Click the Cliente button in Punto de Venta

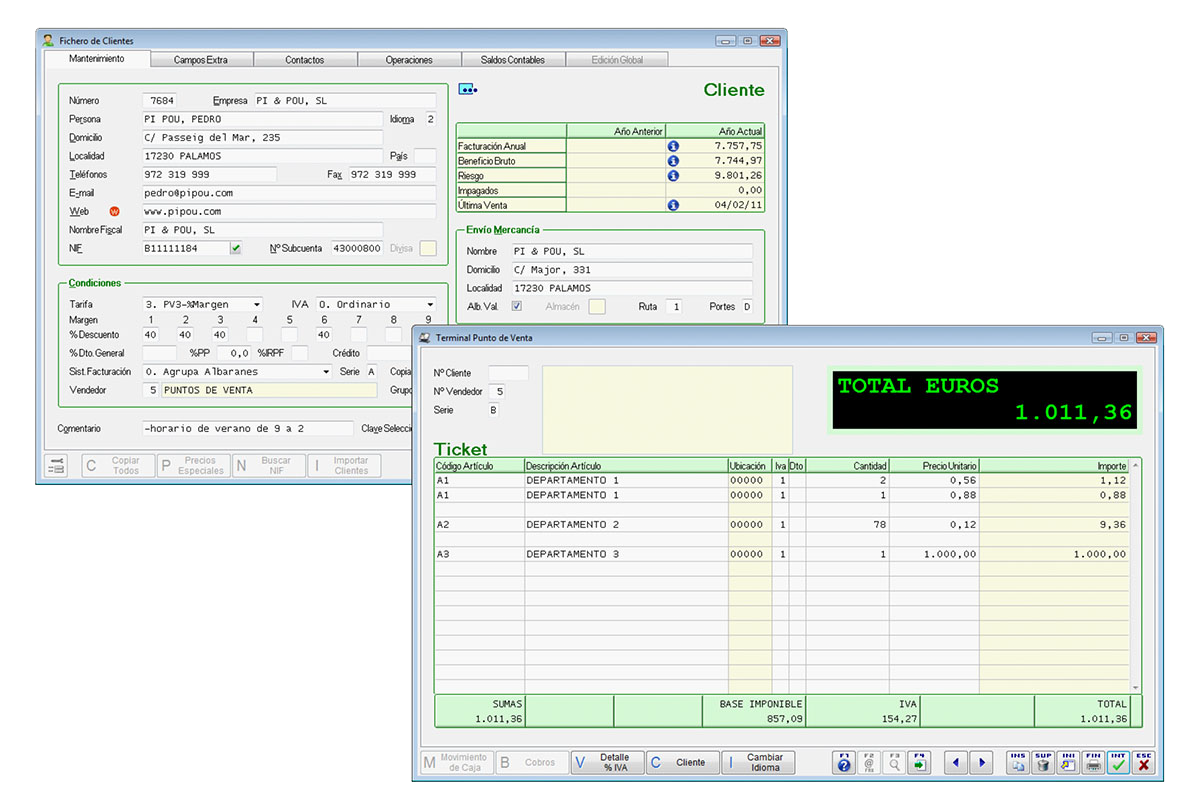pos(682,762)
